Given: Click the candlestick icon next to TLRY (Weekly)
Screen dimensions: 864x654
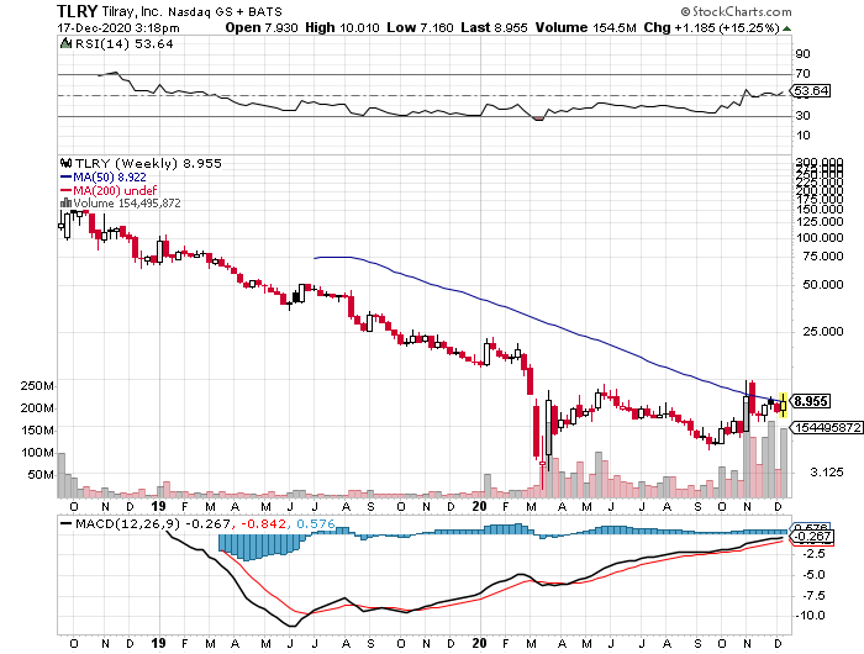Looking at the screenshot, I should pyautogui.click(x=64, y=163).
